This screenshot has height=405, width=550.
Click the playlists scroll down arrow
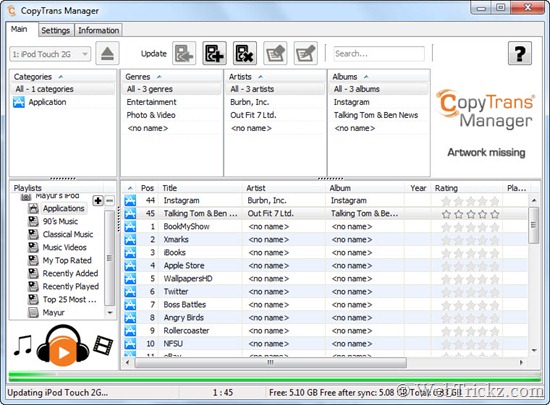click(x=110, y=312)
